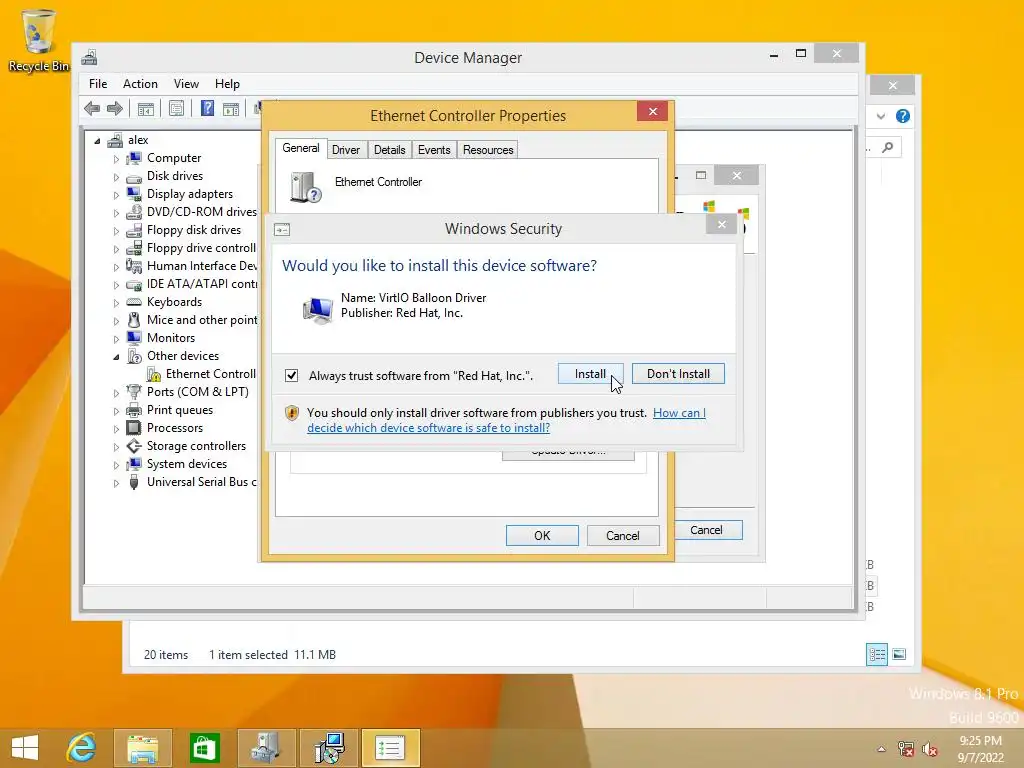This screenshot has height=768, width=1024.
Task: Click the network tray icon
Action: pyautogui.click(x=906, y=749)
